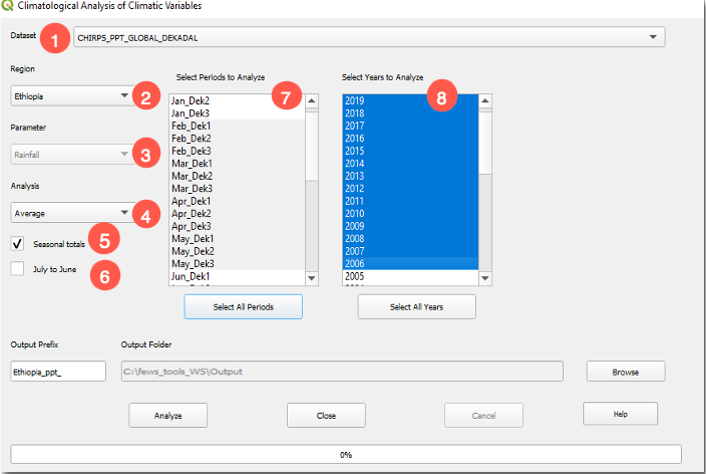The width and height of the screenshot is (706, 474).
Task: Pick May_Dek3 from periods to analyze
Action: 193,263
